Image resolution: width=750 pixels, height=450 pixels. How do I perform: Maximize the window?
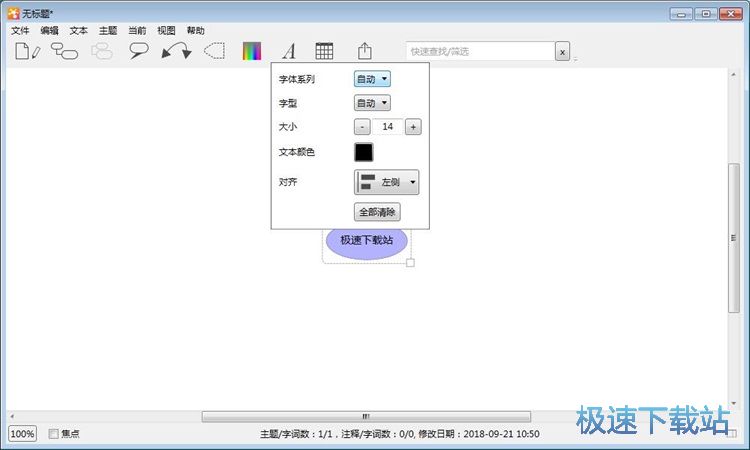coord(706,14)
